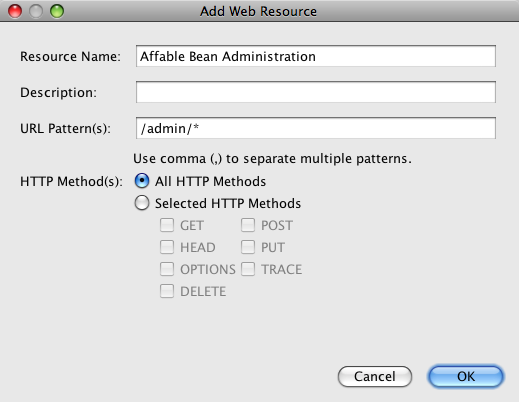Click the Resource Name text field
The width and height of the screenshot is (519, 402).
point(316,56)
